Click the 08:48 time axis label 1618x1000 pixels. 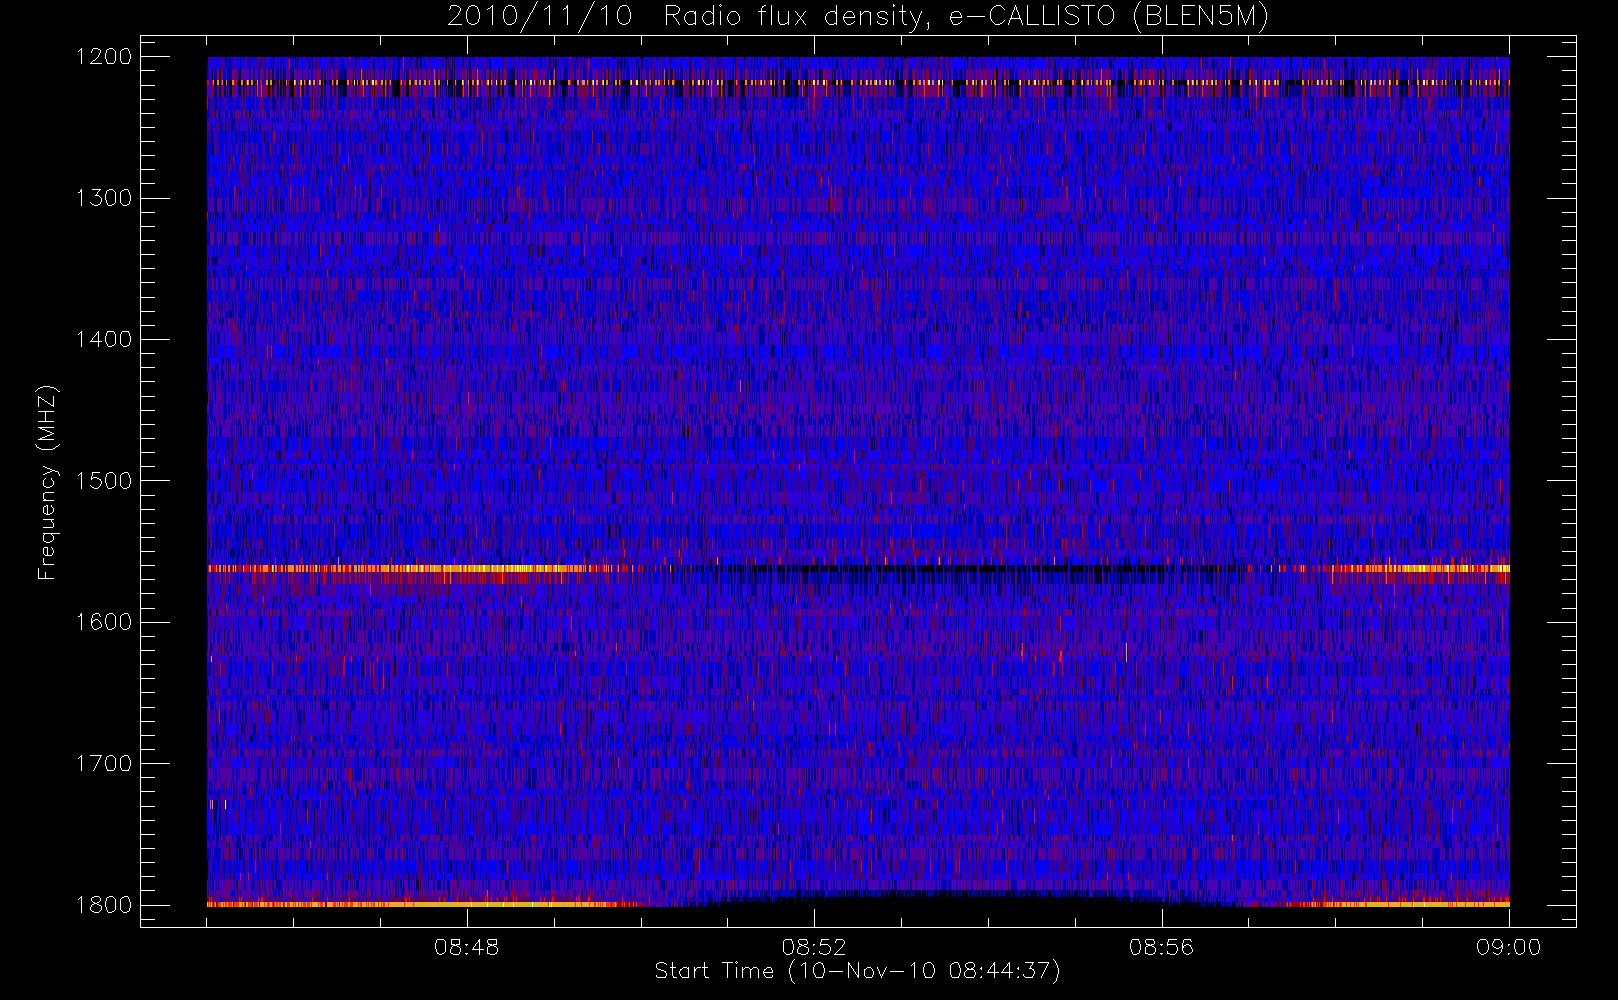click(x=467, y=947)
